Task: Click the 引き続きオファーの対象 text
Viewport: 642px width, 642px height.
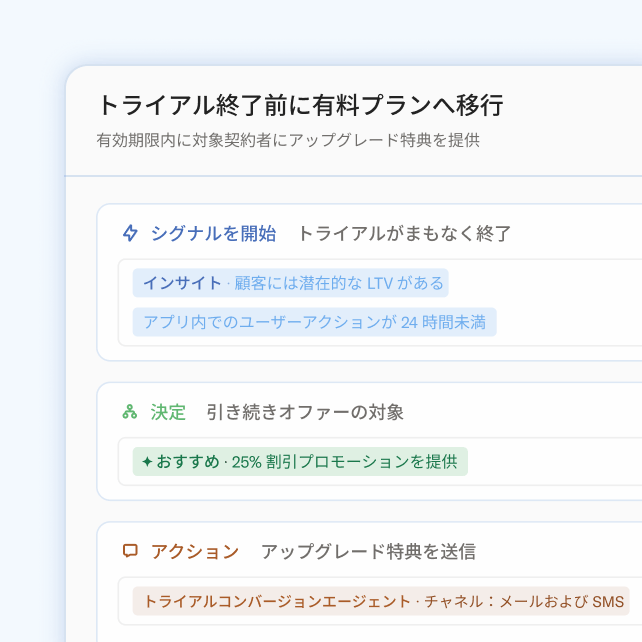Action: tap(305, 412)
